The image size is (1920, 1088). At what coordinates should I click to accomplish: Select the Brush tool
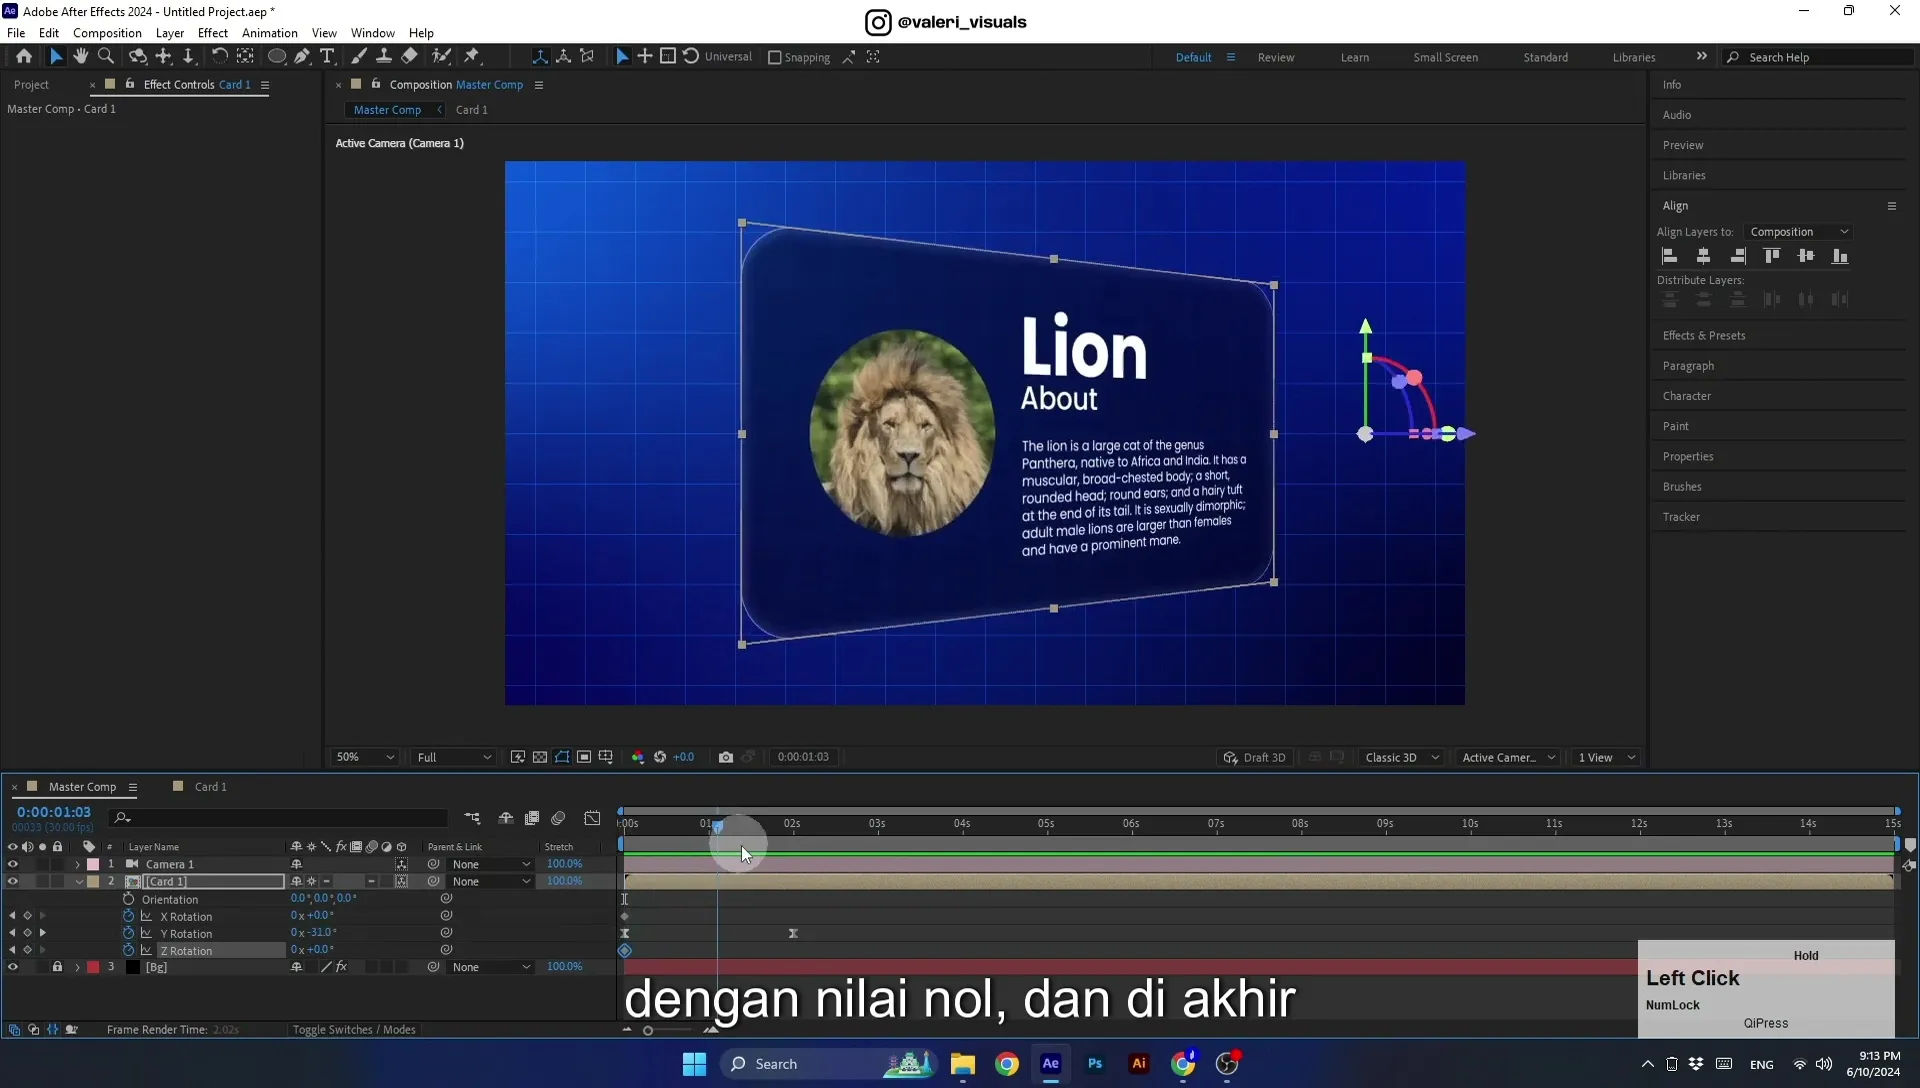(x=358, y=56)
